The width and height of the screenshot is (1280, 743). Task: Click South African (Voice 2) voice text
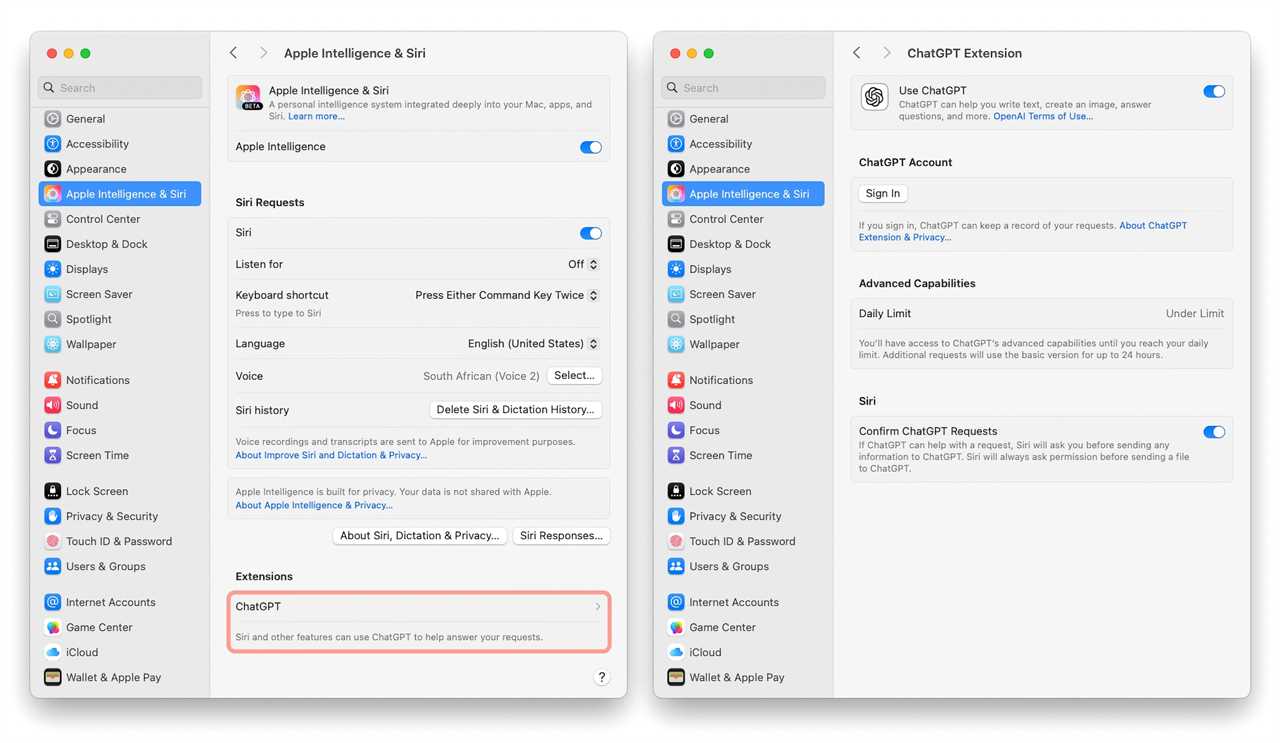[x=481, y=376]
